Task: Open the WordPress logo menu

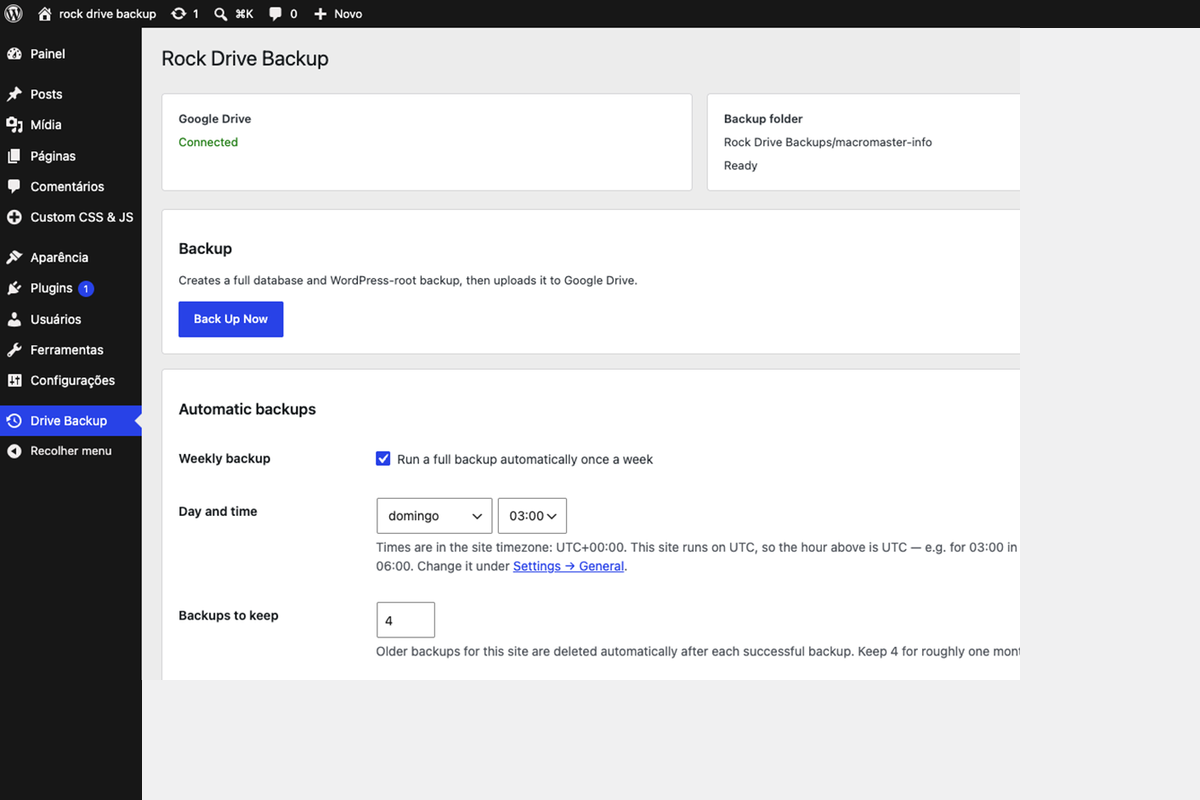Action: pos(15,14)
